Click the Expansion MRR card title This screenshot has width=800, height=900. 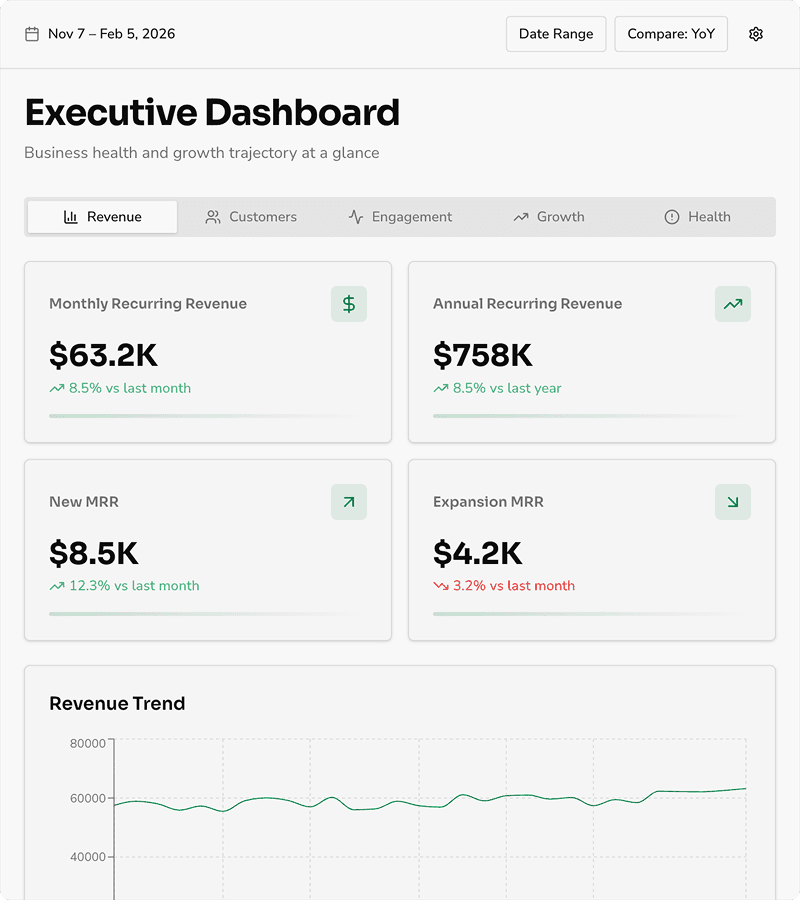tap(488, 502)
